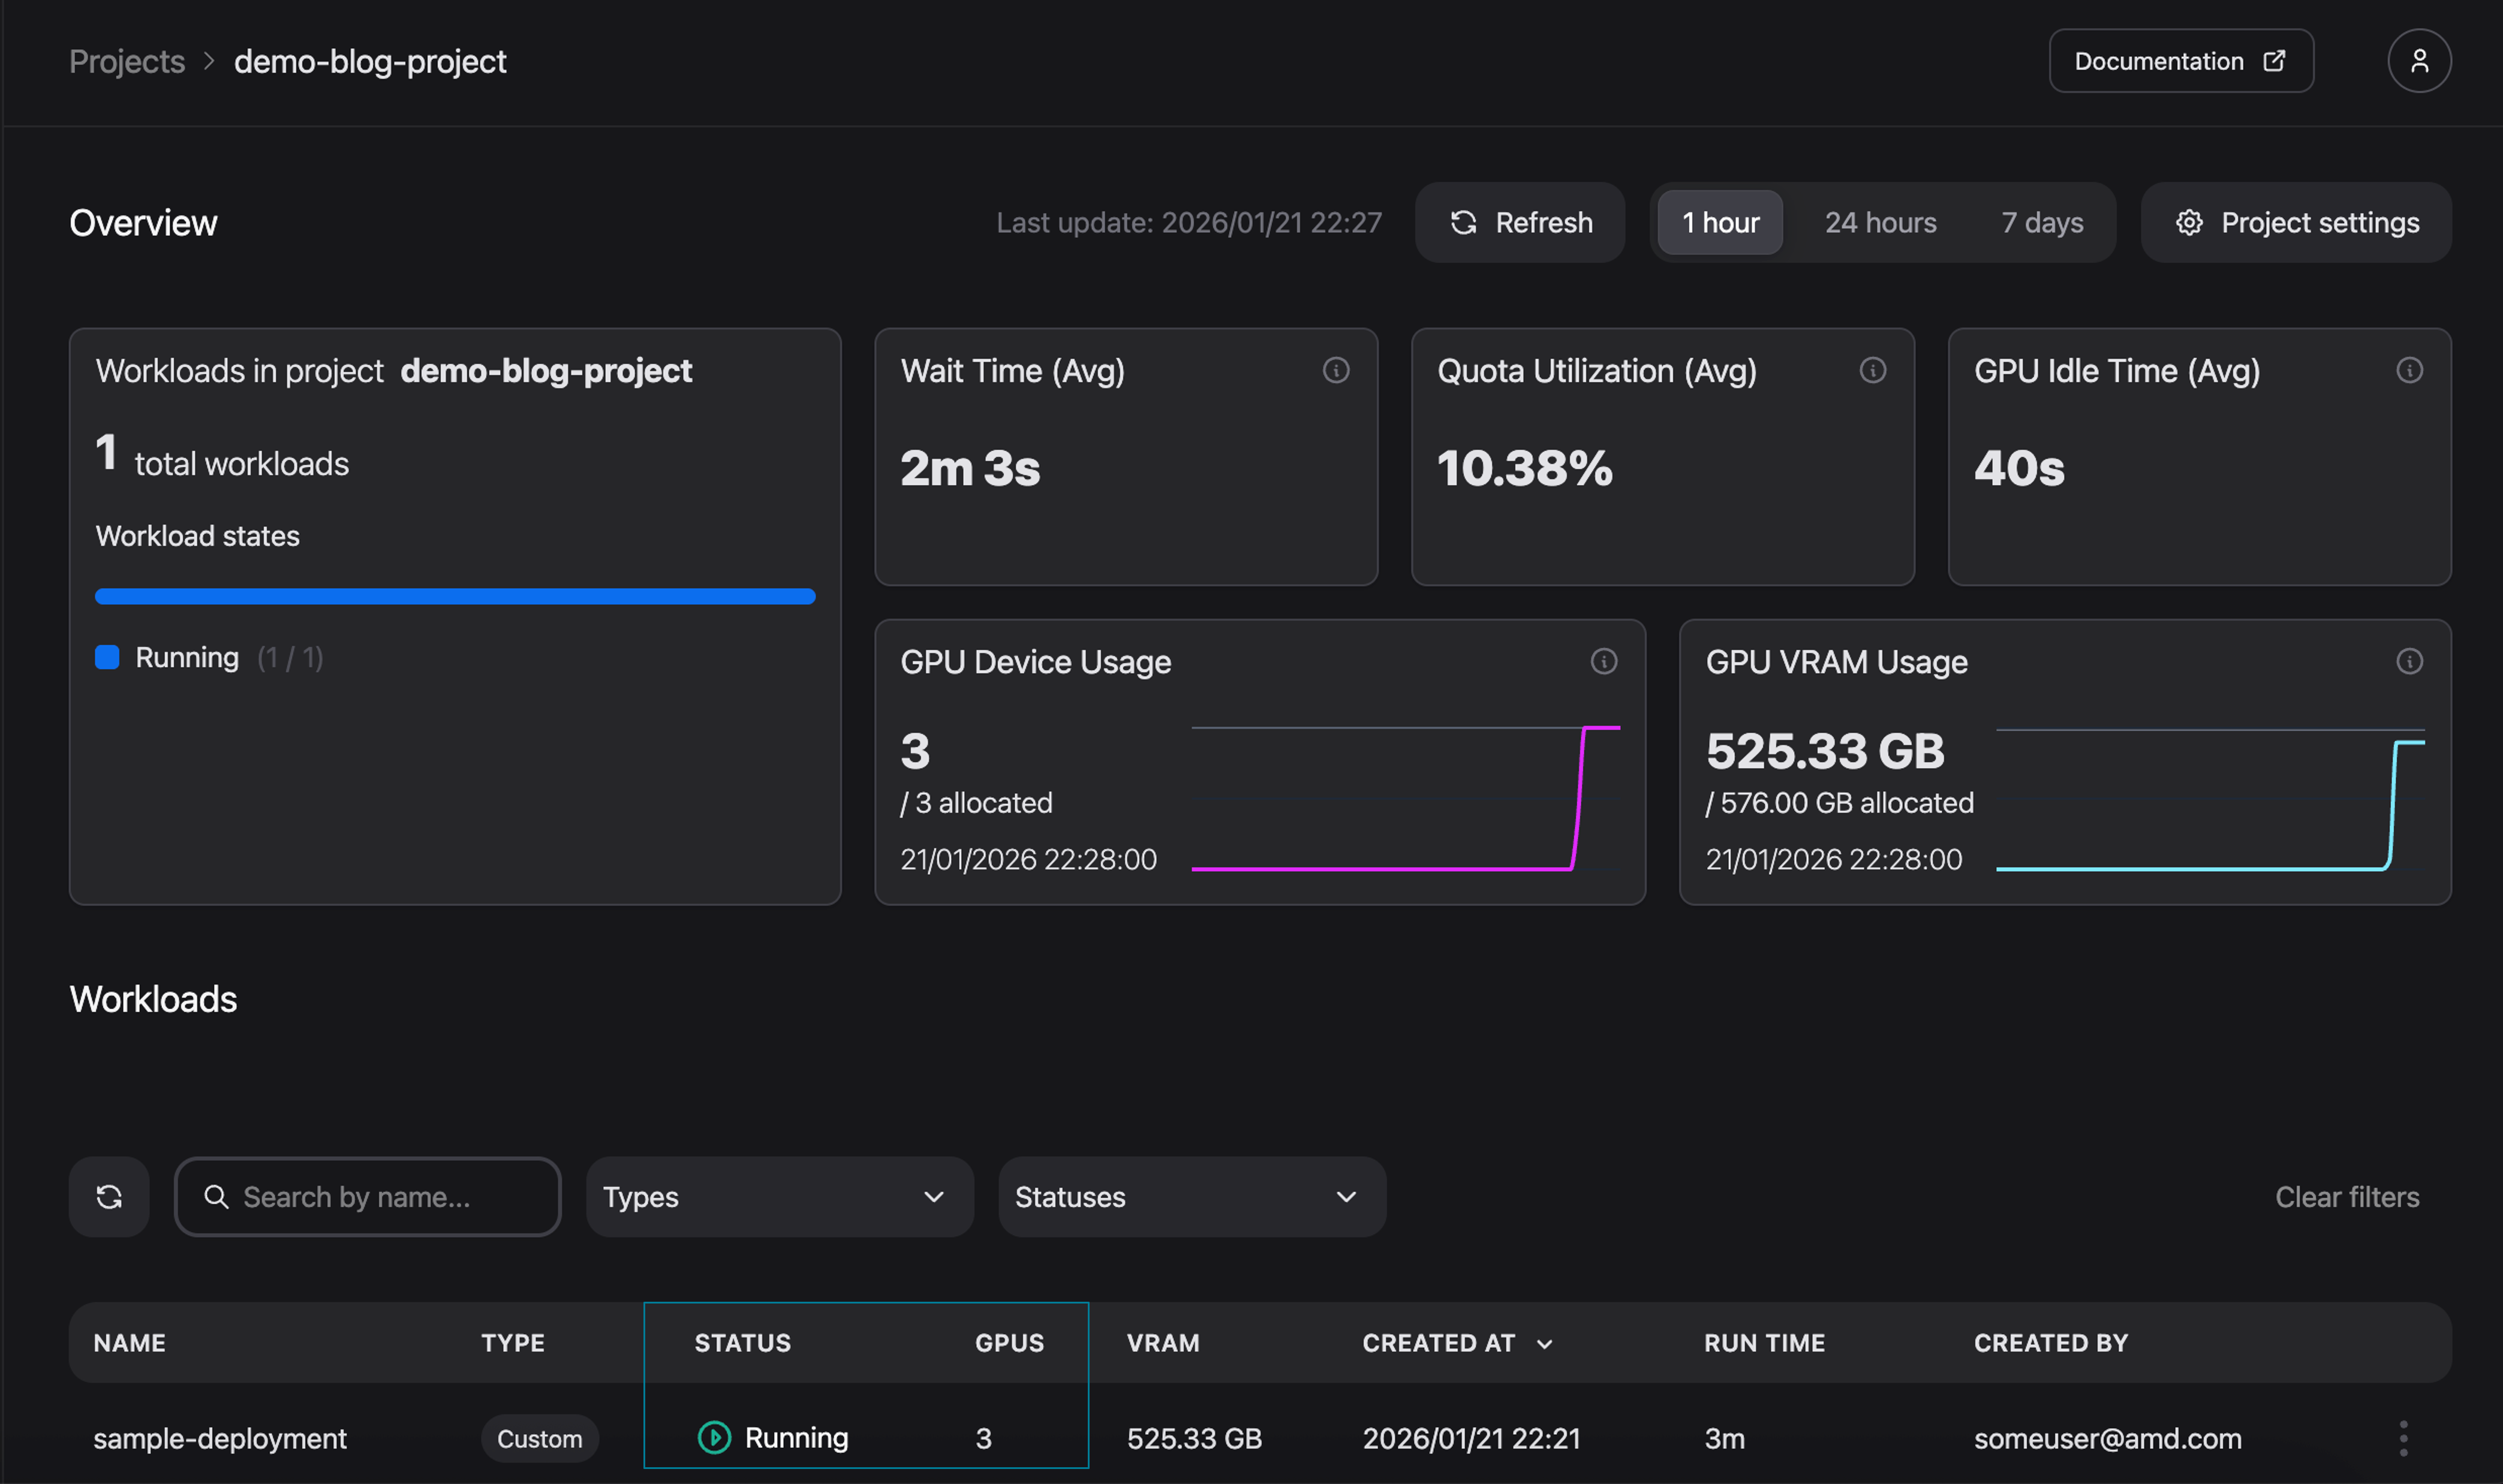This screenshot has height=1484, width=2503.
Task: Click the Search by name field
Action: [368, 1196]
